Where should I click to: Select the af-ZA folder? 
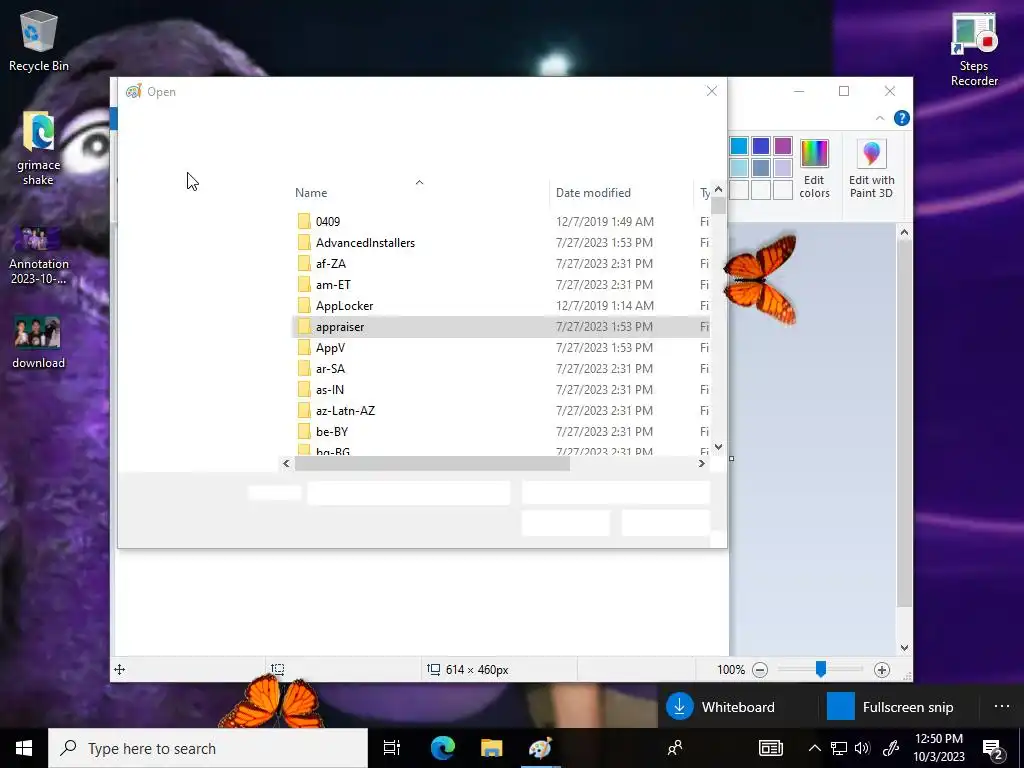pyautogui.click(x=501, y=263)
